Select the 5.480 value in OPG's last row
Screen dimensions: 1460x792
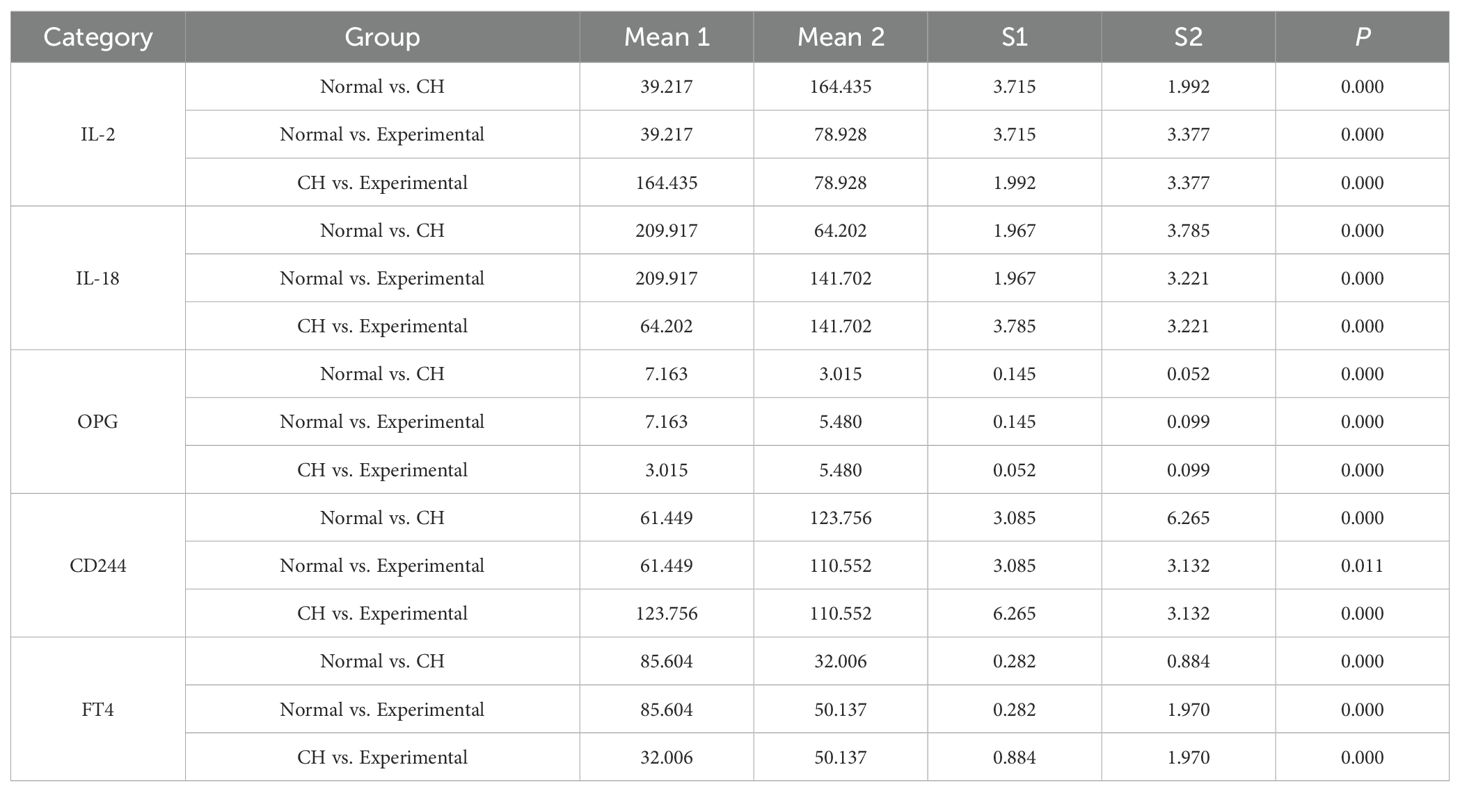840,470
